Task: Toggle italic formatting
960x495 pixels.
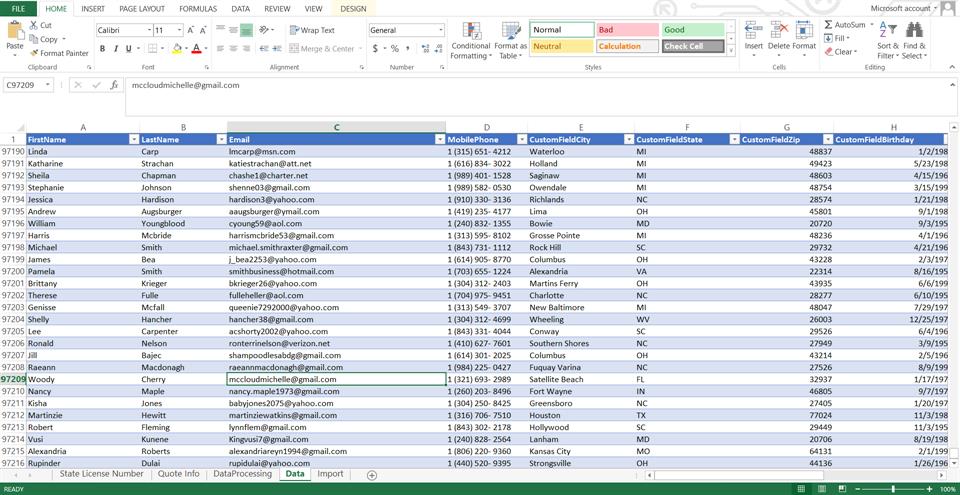Action: [115, 48]
